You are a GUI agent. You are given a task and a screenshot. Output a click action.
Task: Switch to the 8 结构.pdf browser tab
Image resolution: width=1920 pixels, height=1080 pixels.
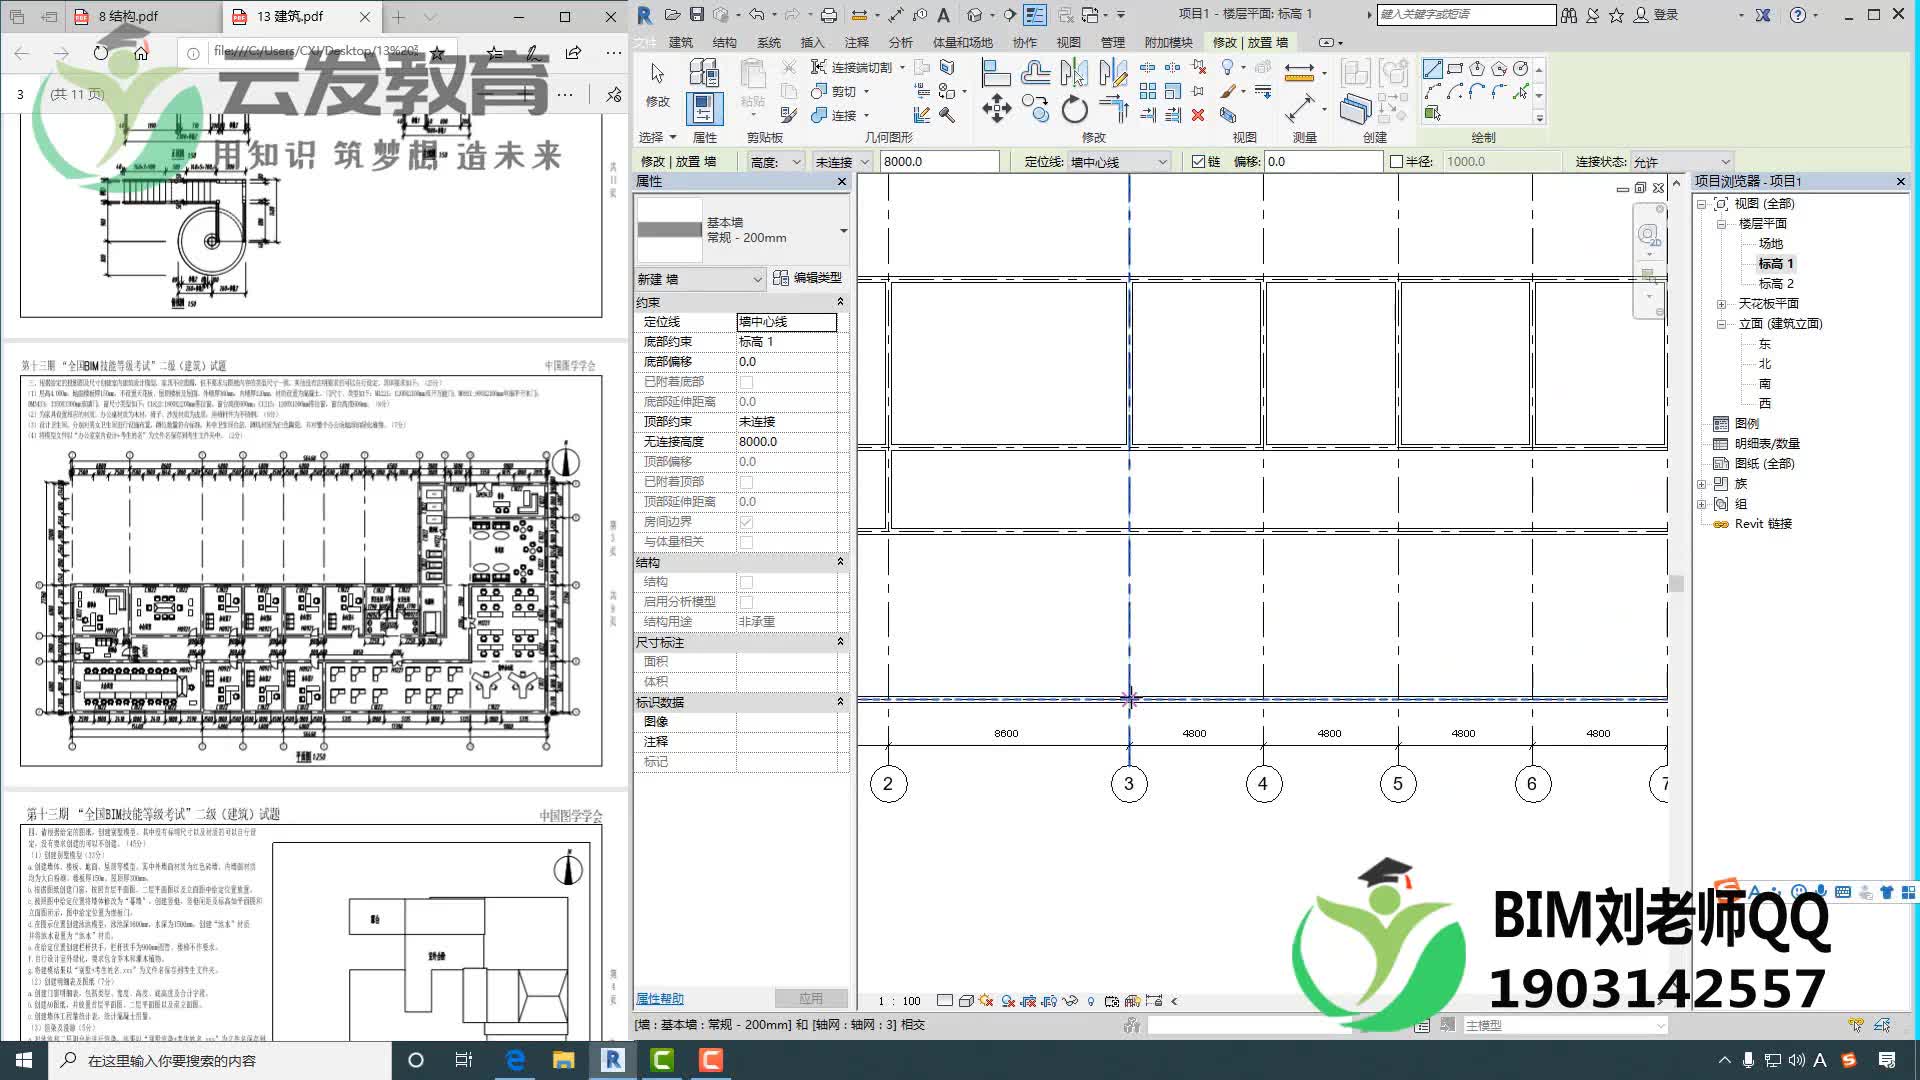[129, 16]
